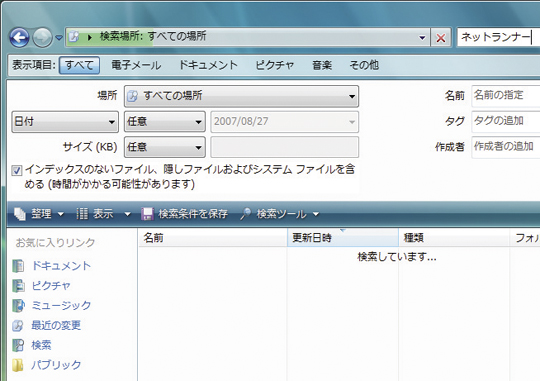
Task: Click the パブリック folder icon in sidebar
Action: click(18, 365)
